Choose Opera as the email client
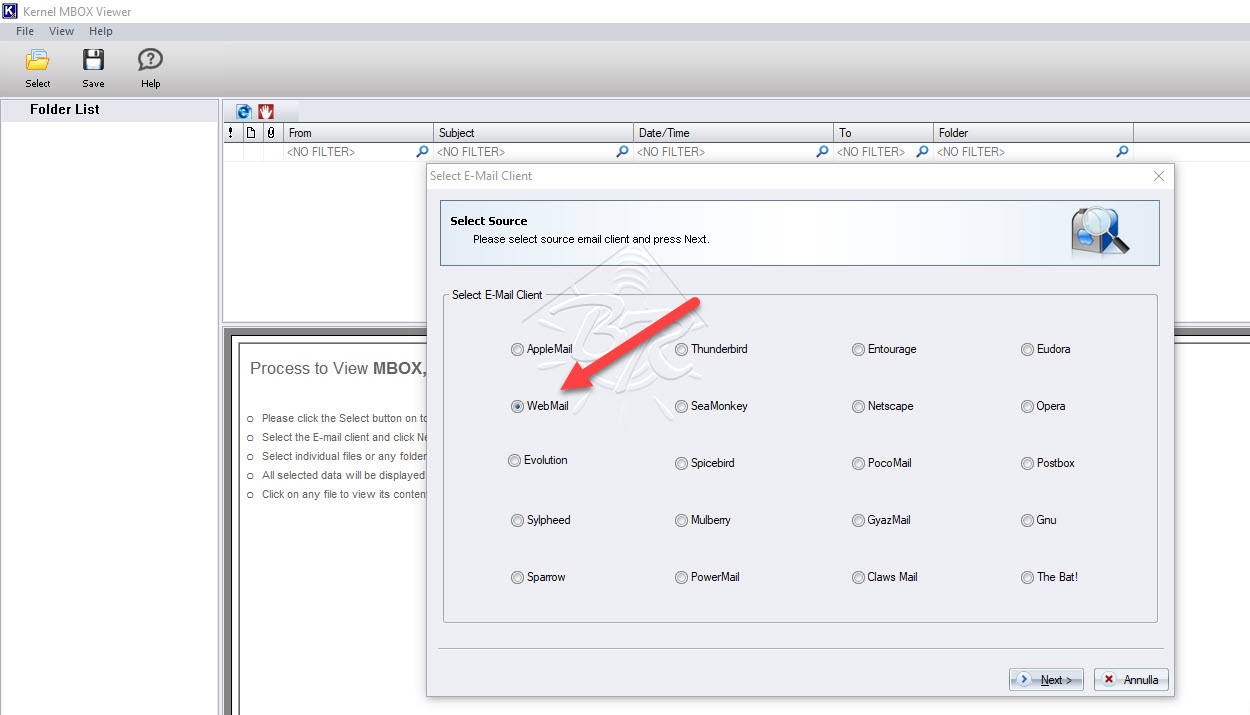The image size is (1250, 715). [1027, 406]
